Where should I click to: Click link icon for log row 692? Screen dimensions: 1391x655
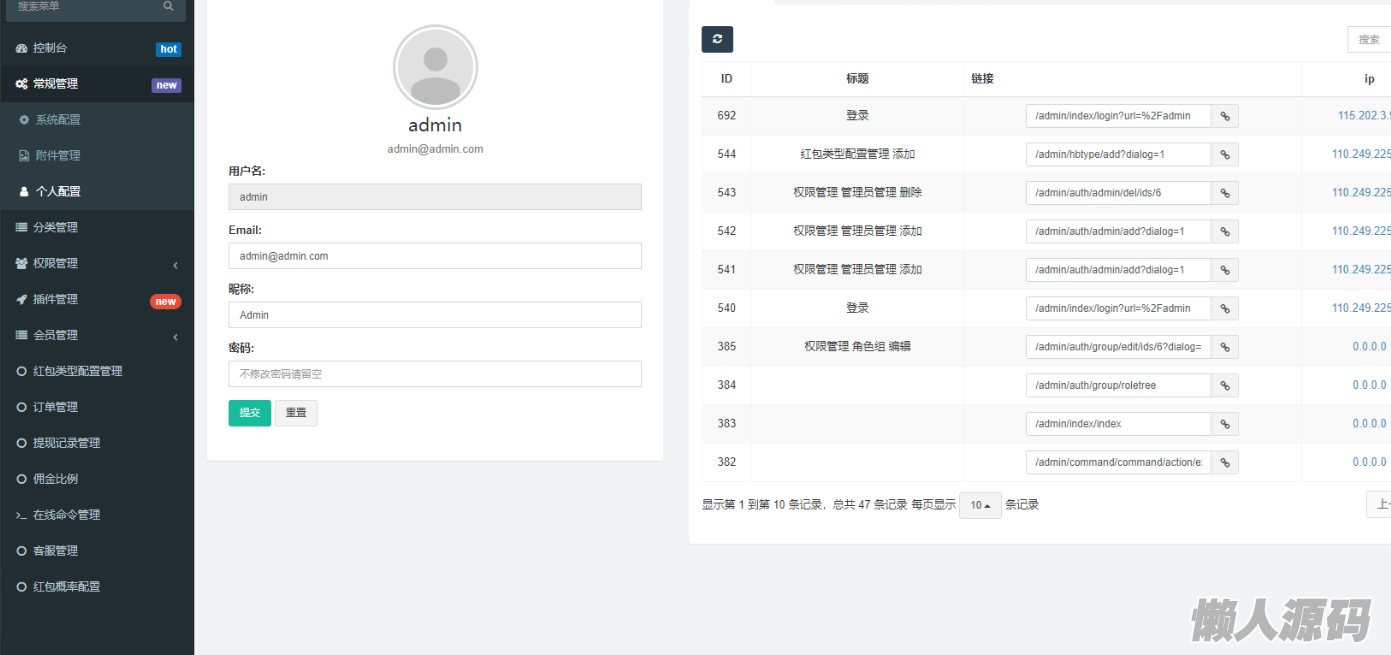(x=1224, y=116)
